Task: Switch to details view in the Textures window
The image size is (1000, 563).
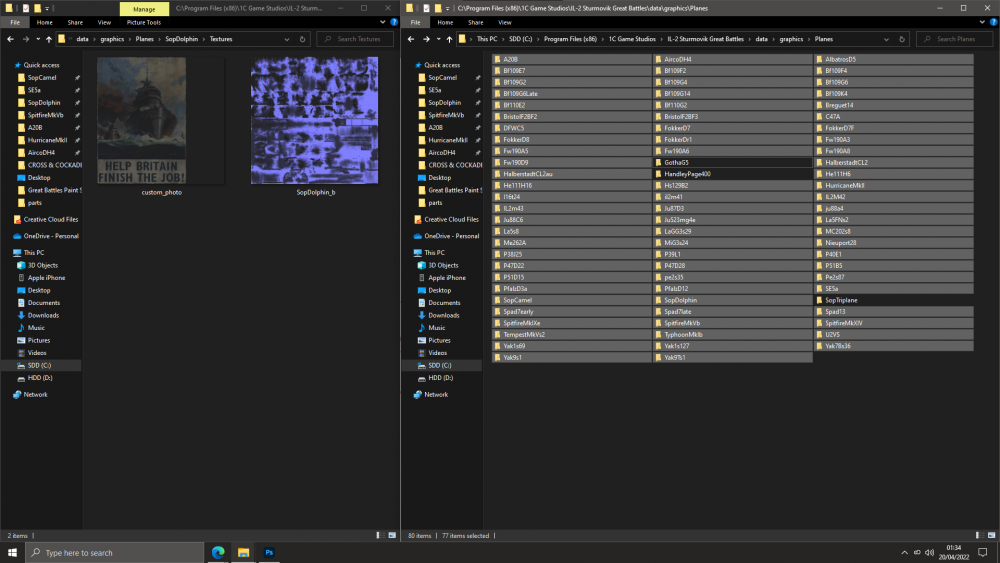Action: [x=379, y=536]
